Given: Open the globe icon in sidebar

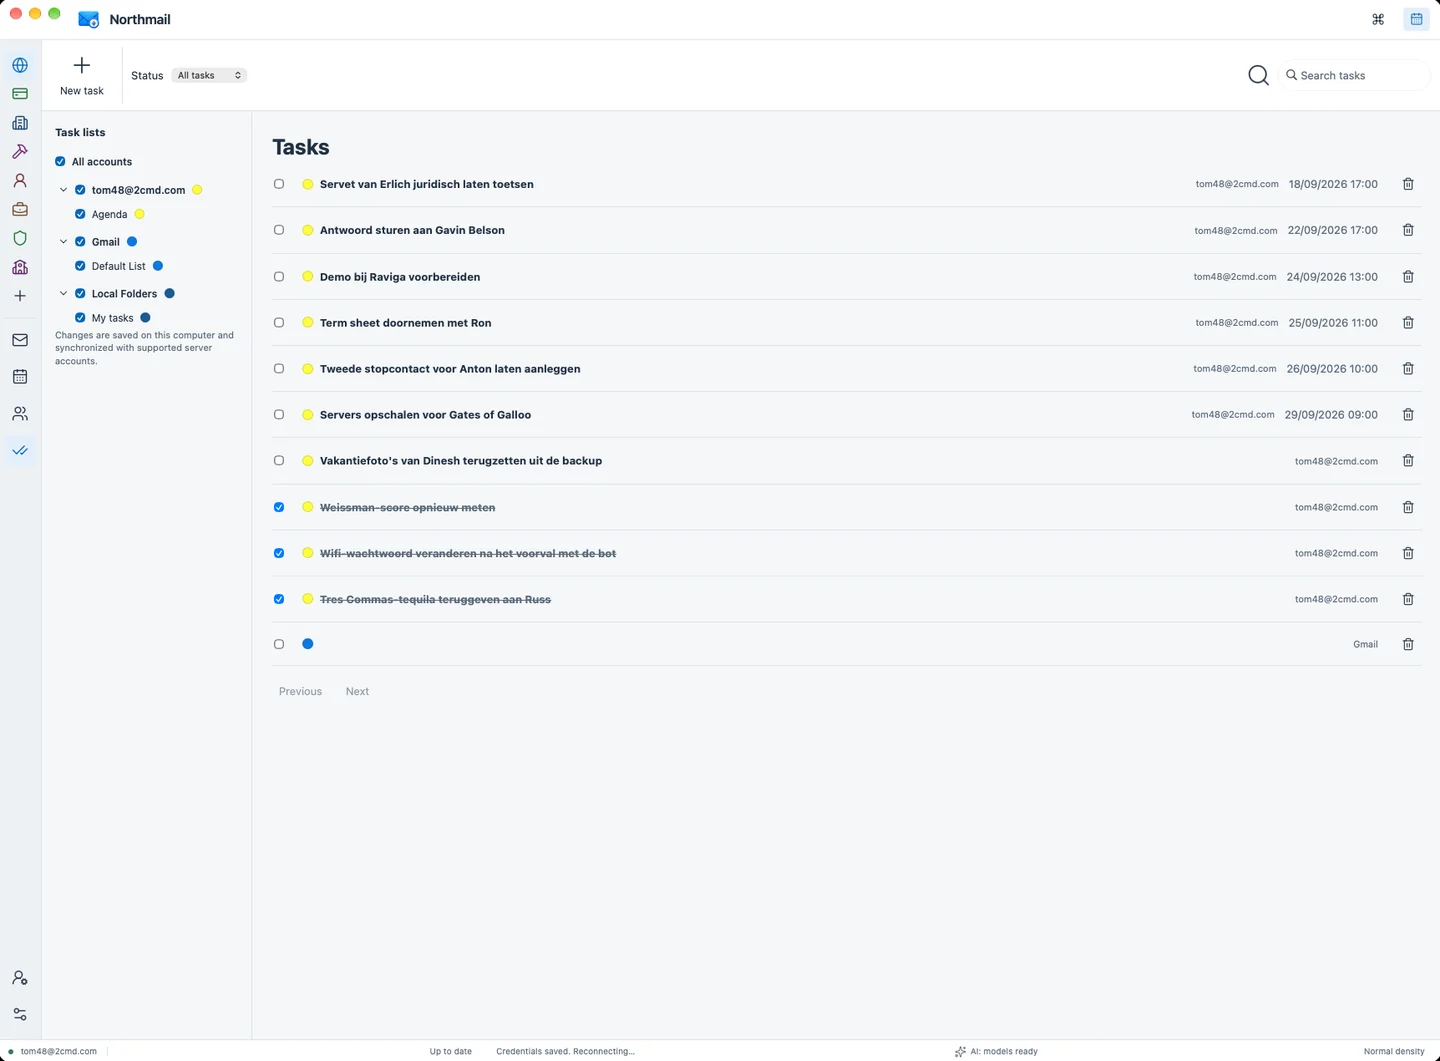Looking at the screenshot, I should pyautogui.click(x=20, y=65).
